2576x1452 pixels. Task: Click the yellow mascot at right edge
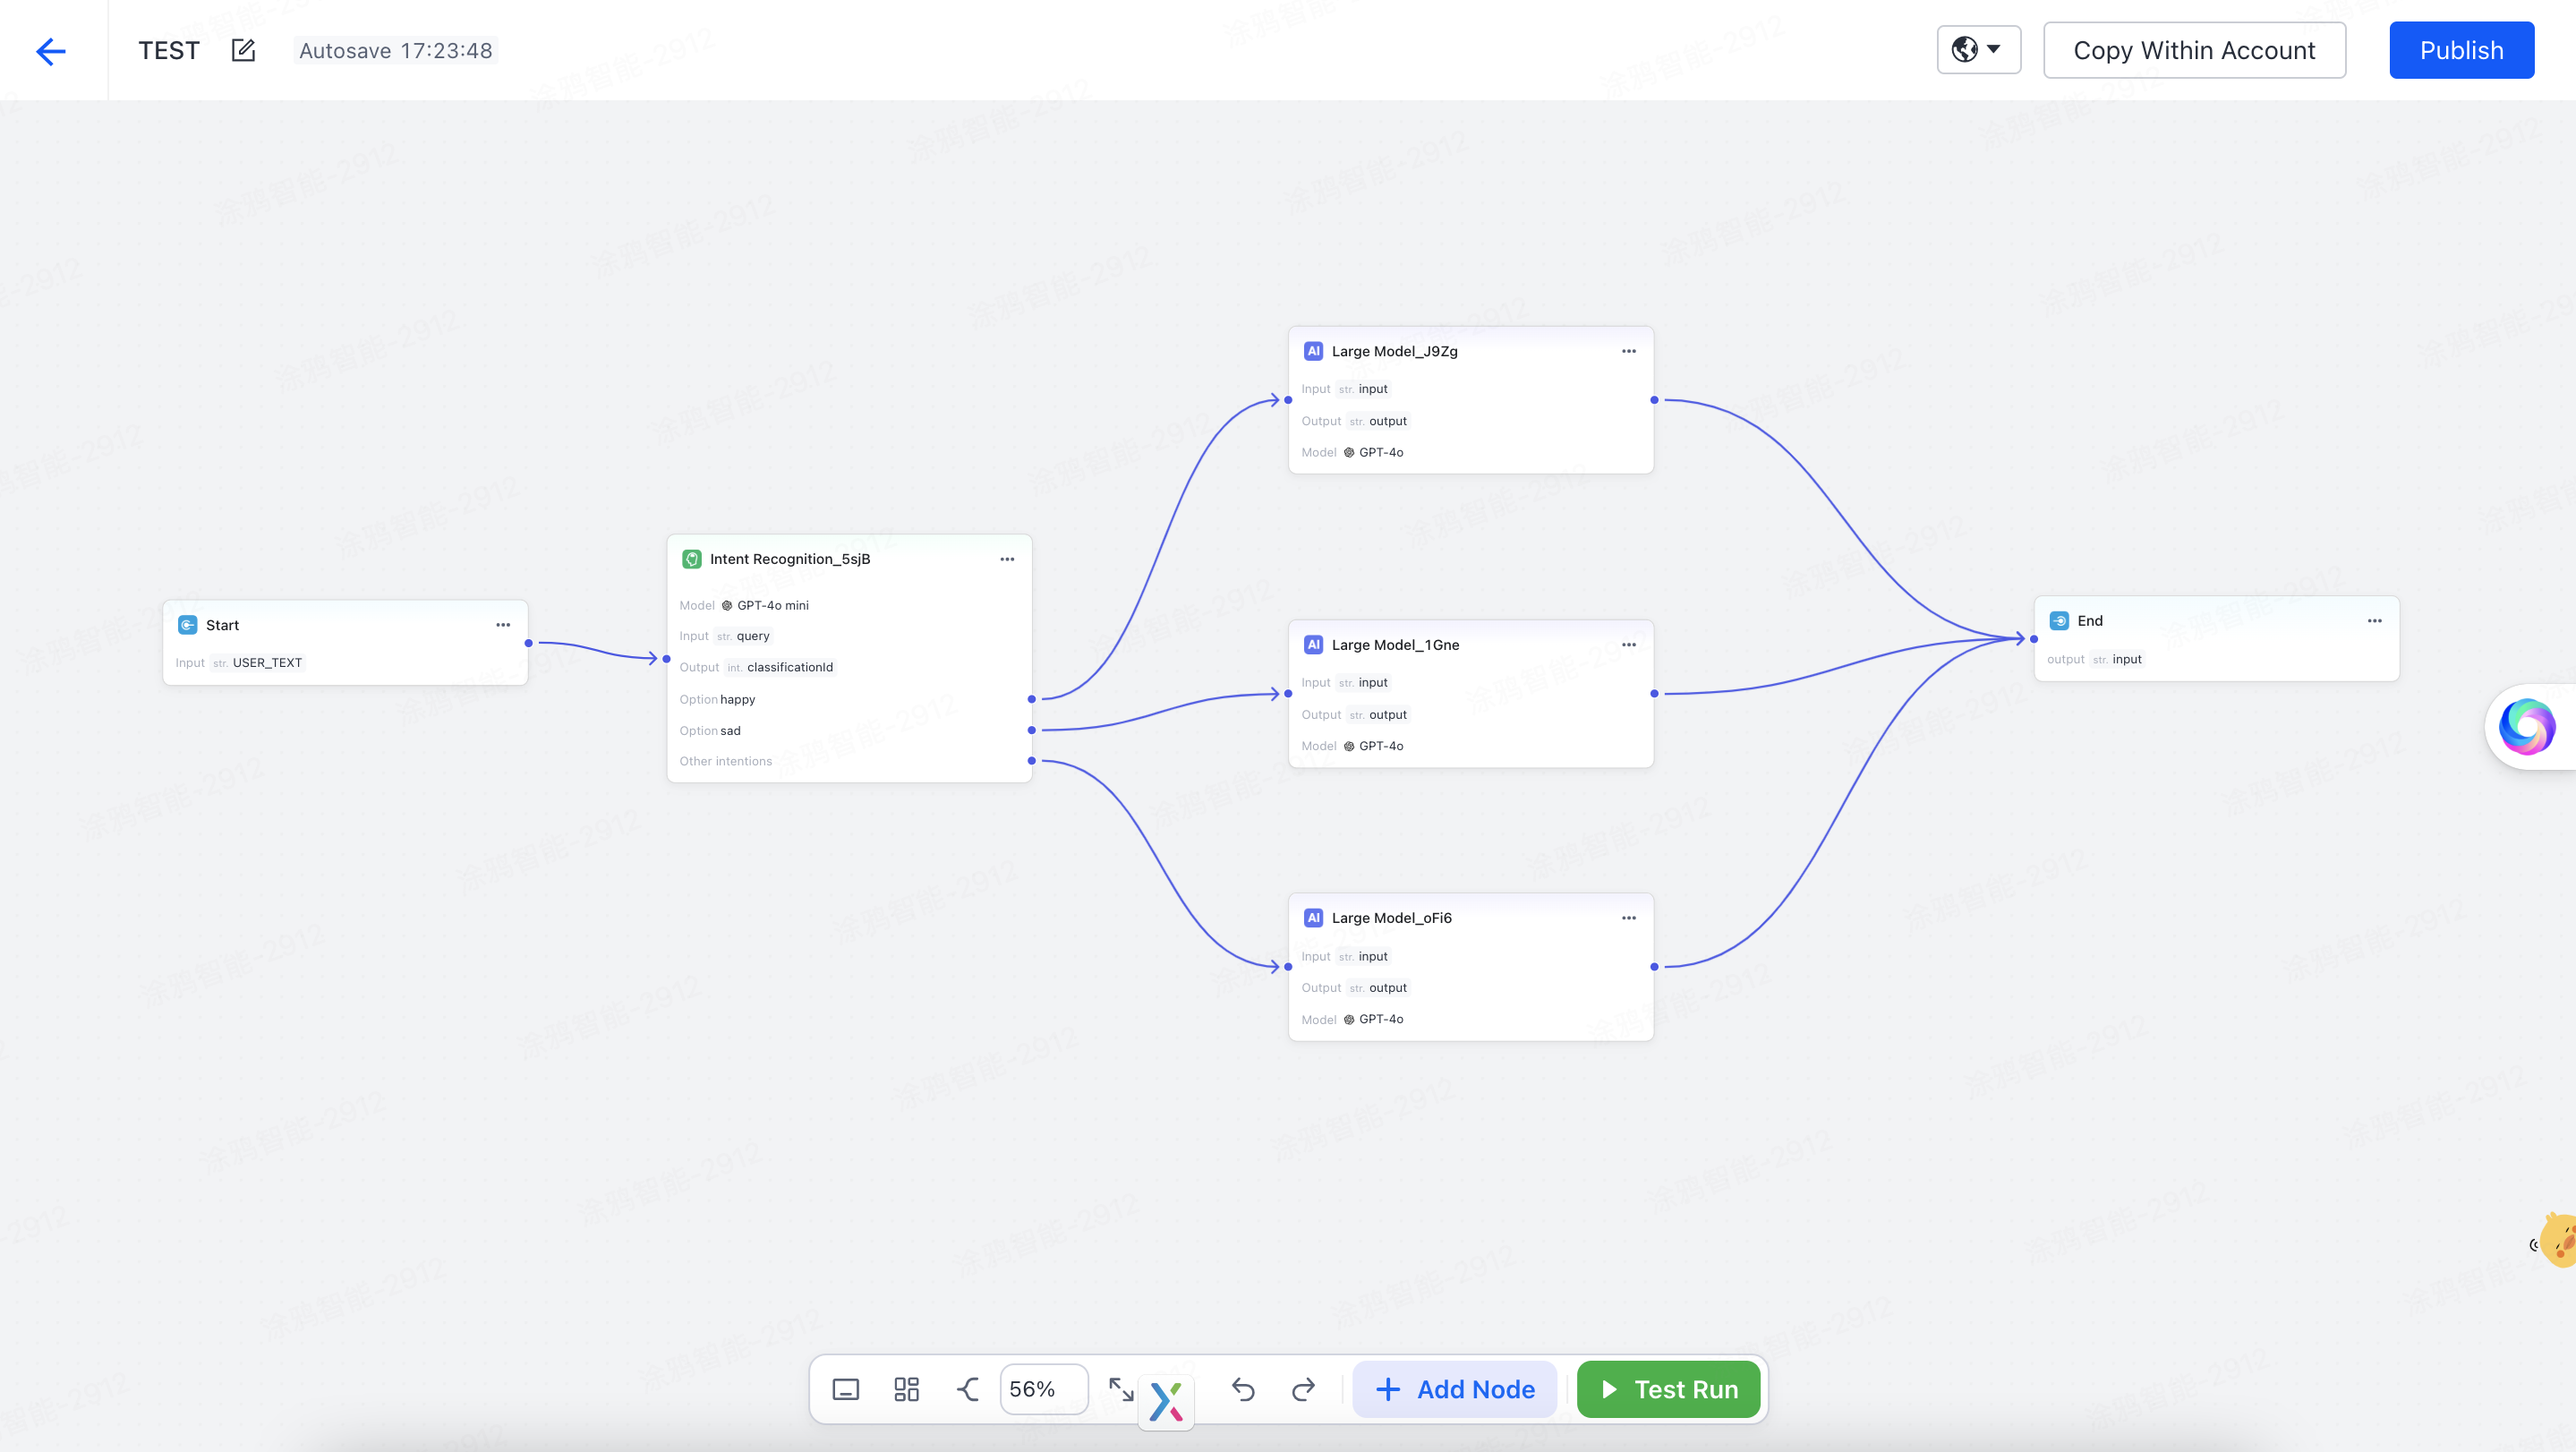click(x=2558, y=1240)
